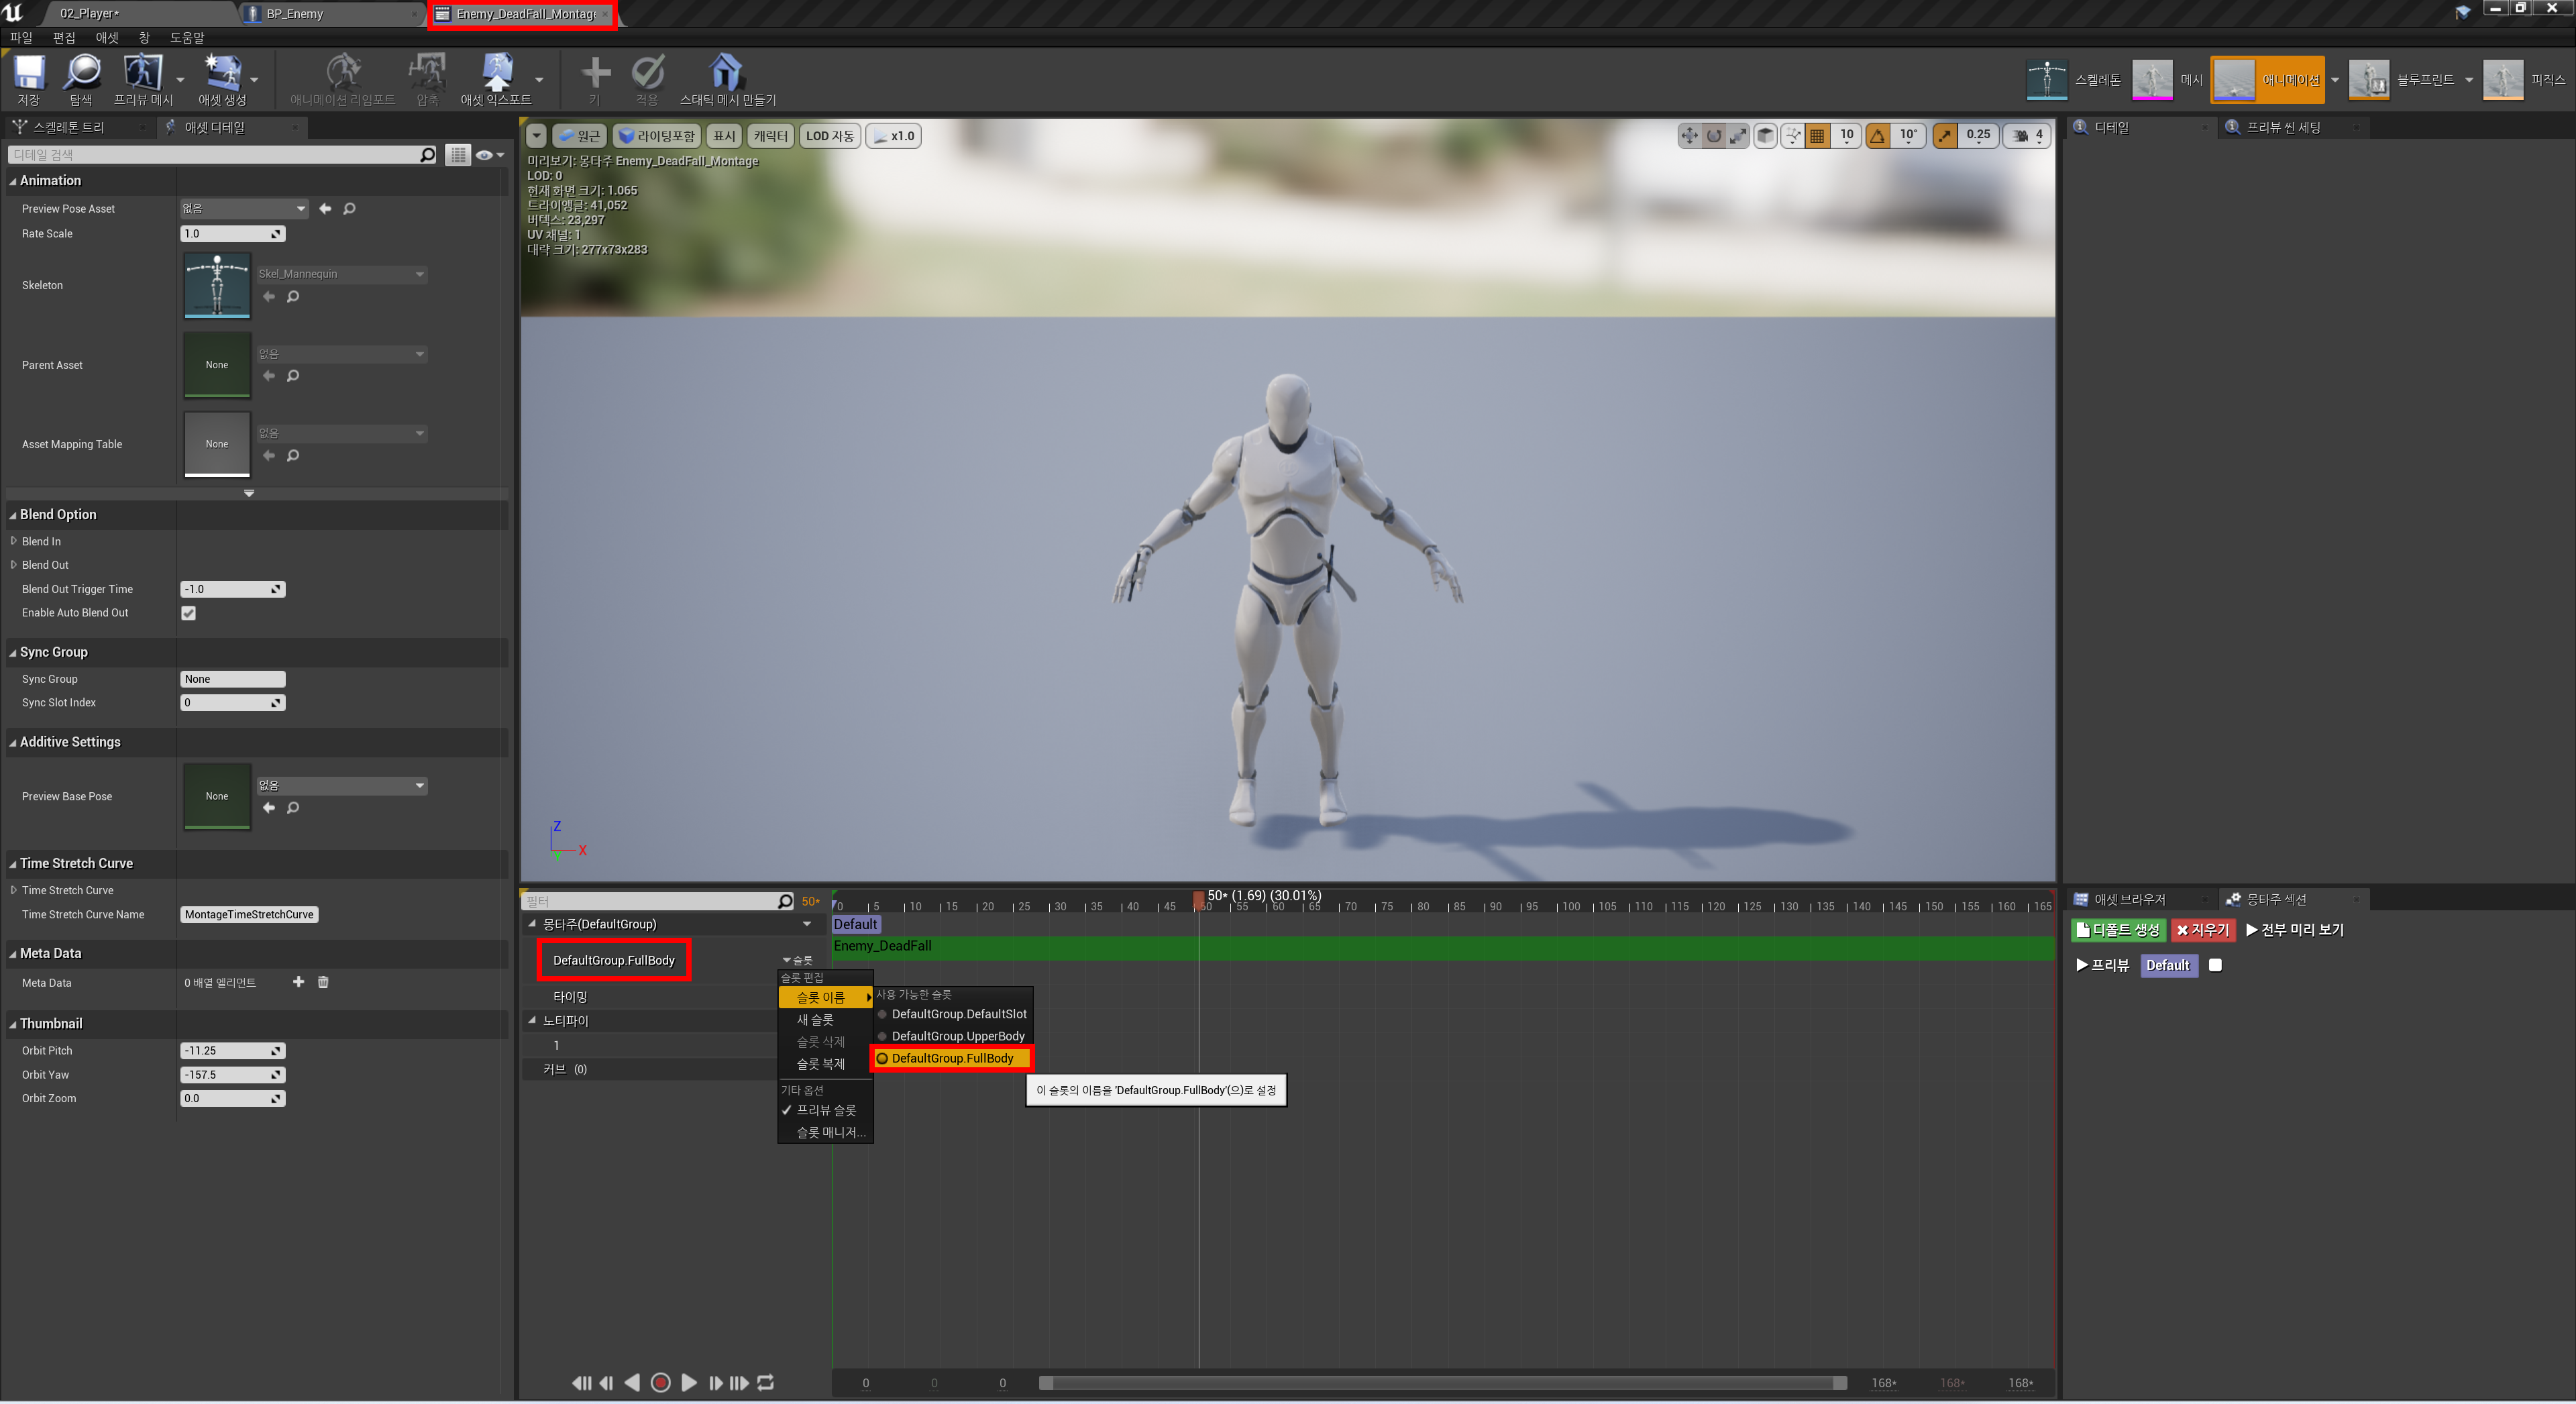Viewport: 2576px width, 1404px height.
Task: Open the 파일 menu
Action: coord(21,38)
